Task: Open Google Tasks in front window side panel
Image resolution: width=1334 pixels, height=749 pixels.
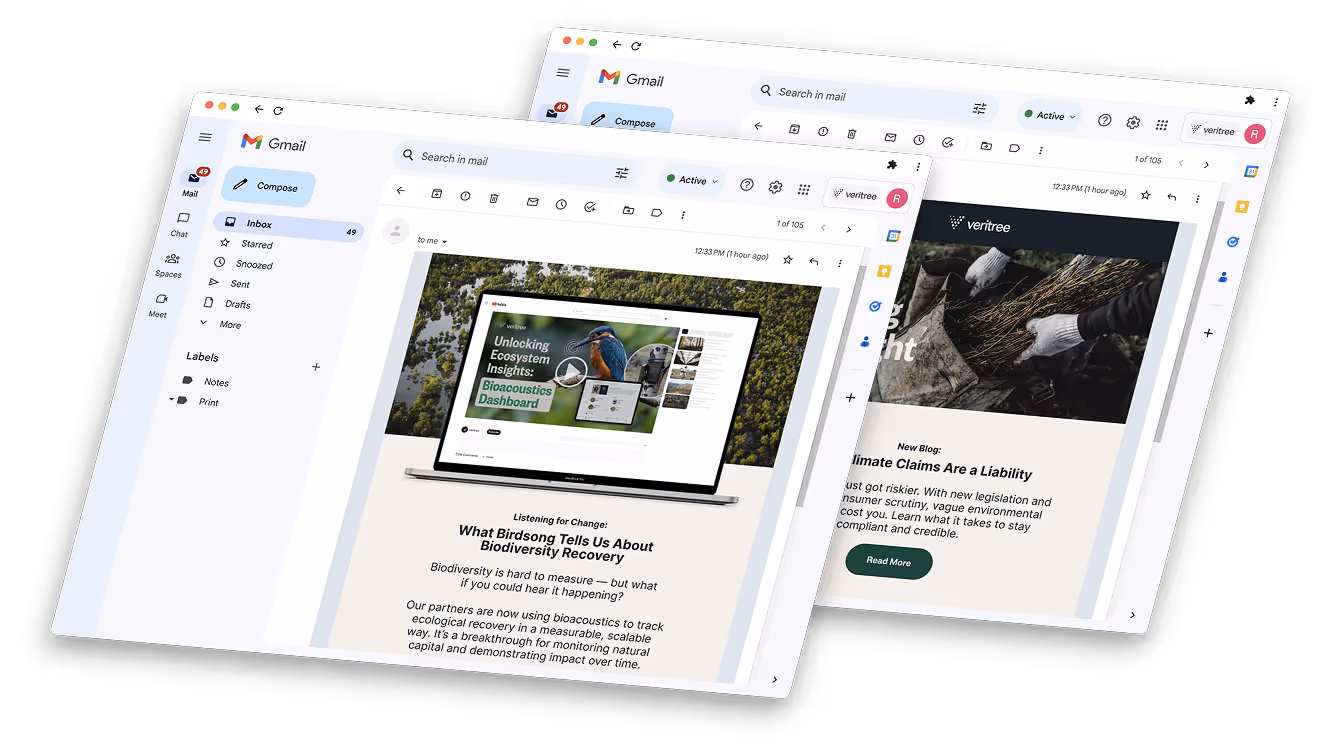Action: coord(874,306)
